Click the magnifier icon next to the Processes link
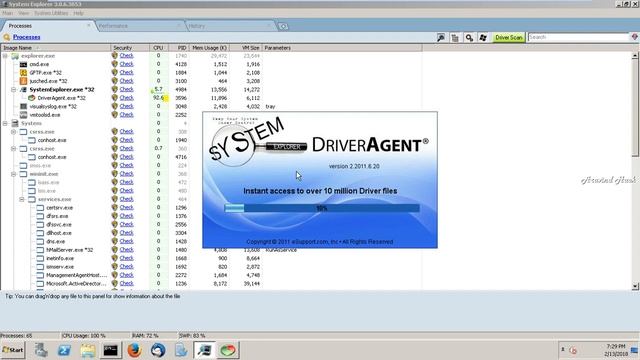640x360 pixels. 7,37
